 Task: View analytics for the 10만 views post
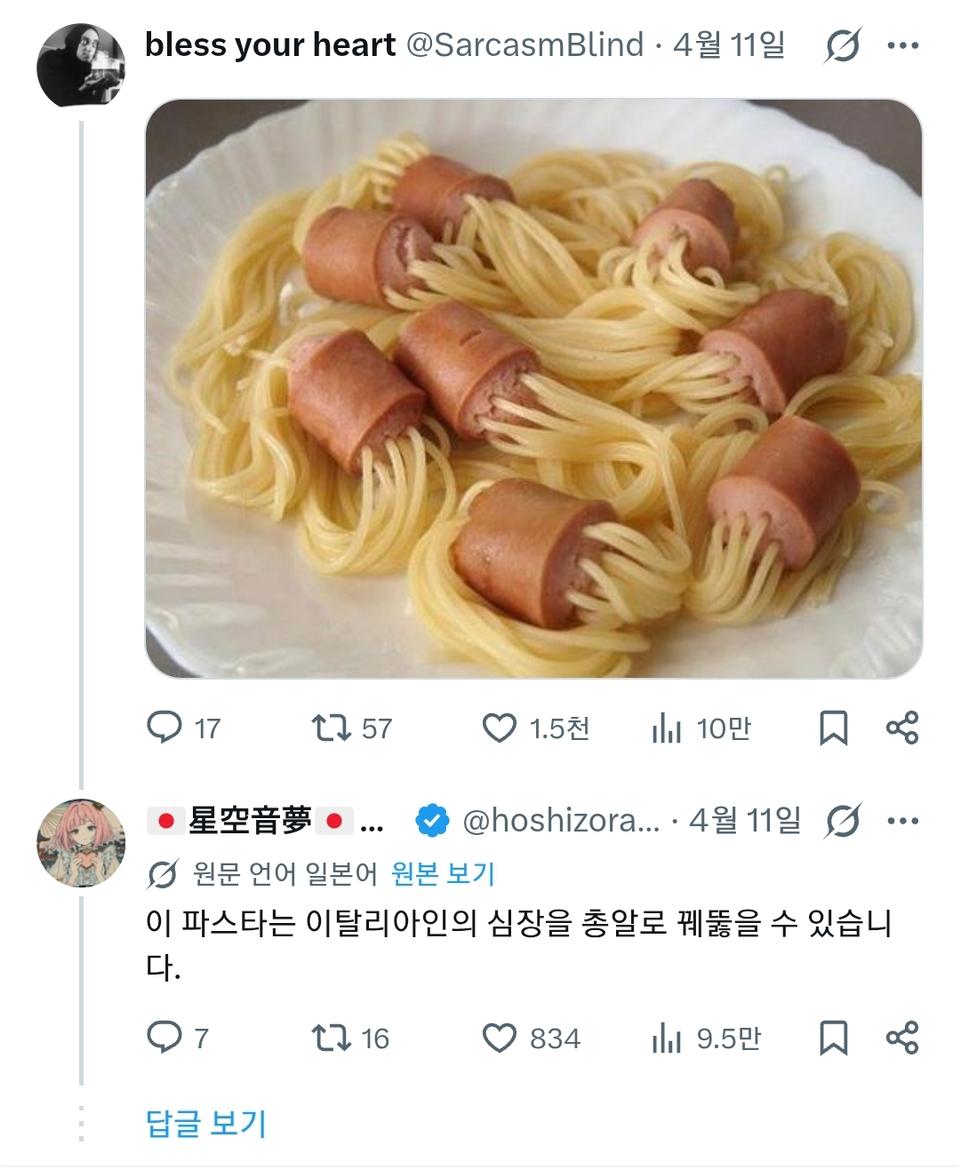tap(666, 729)
